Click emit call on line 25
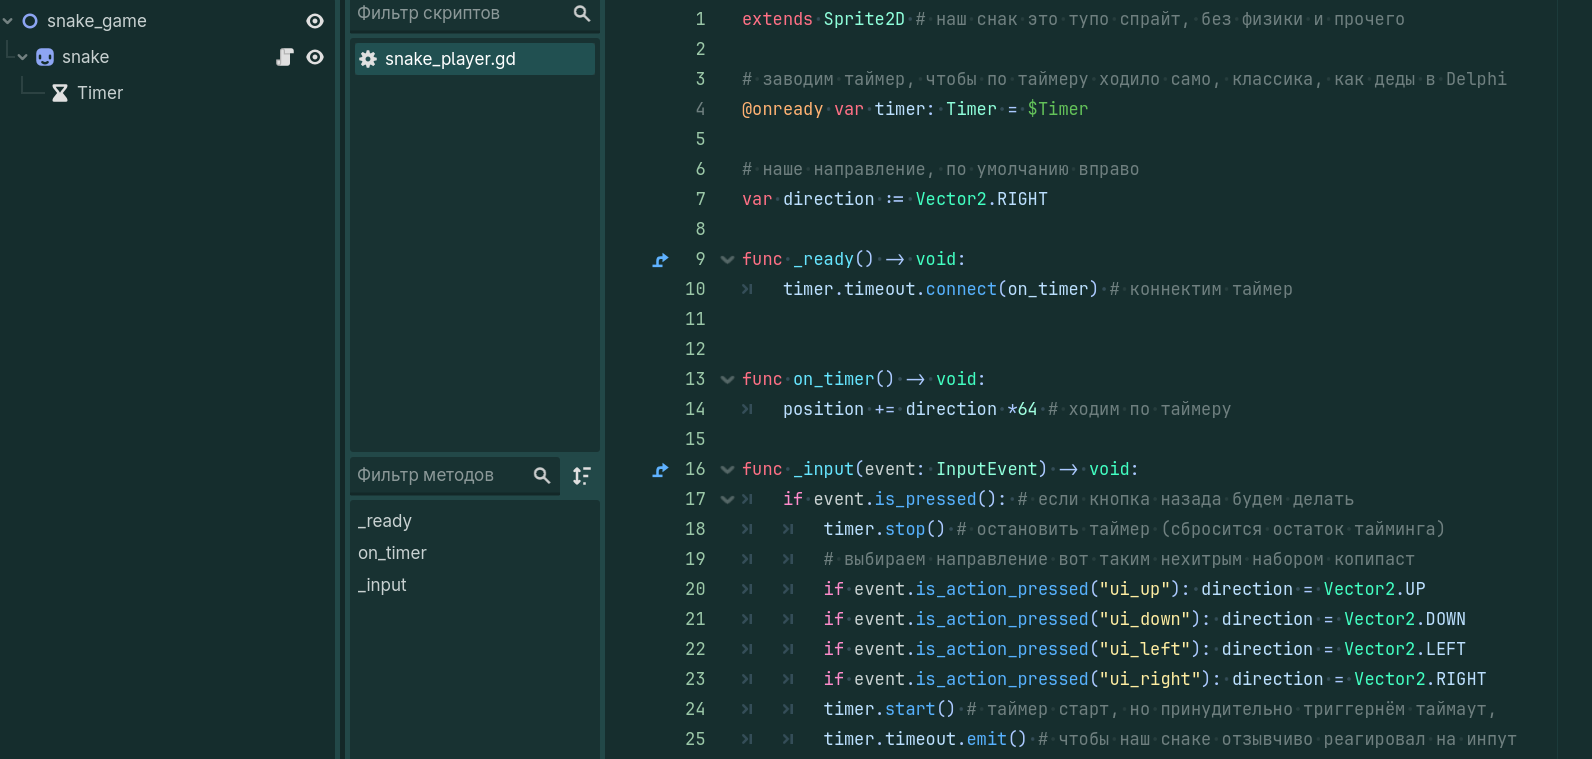Screen dimensions: 1592x759 coord(987,739)
